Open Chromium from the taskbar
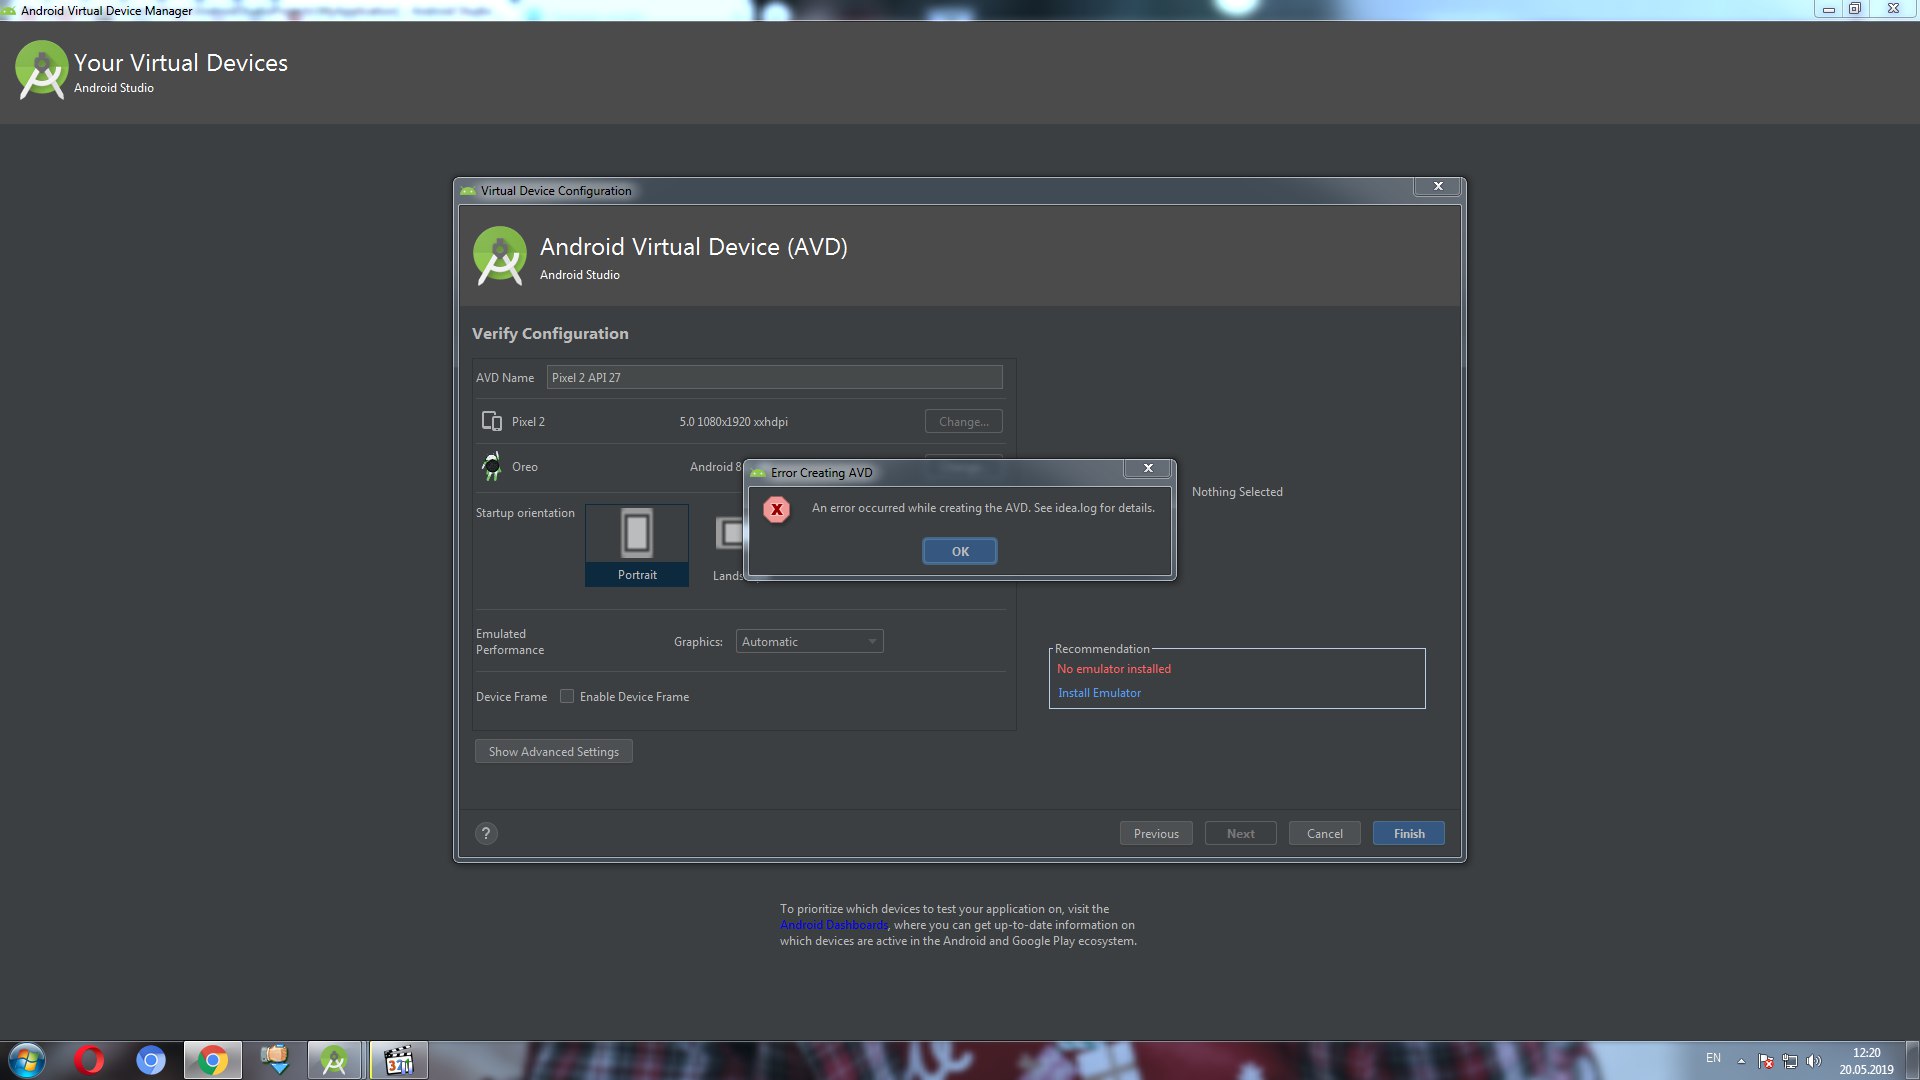This screenshot has width=1920, height=1080. coord(151,1060)
